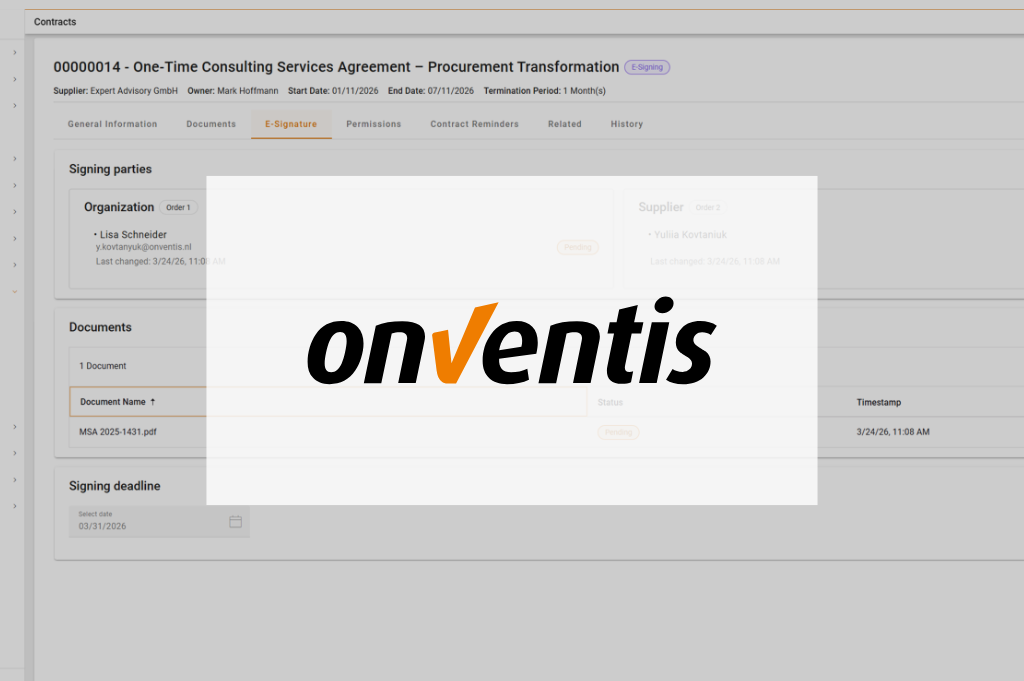Screen dimensions: 1024x681
Task: Open the Related tab
Action: 564,124
